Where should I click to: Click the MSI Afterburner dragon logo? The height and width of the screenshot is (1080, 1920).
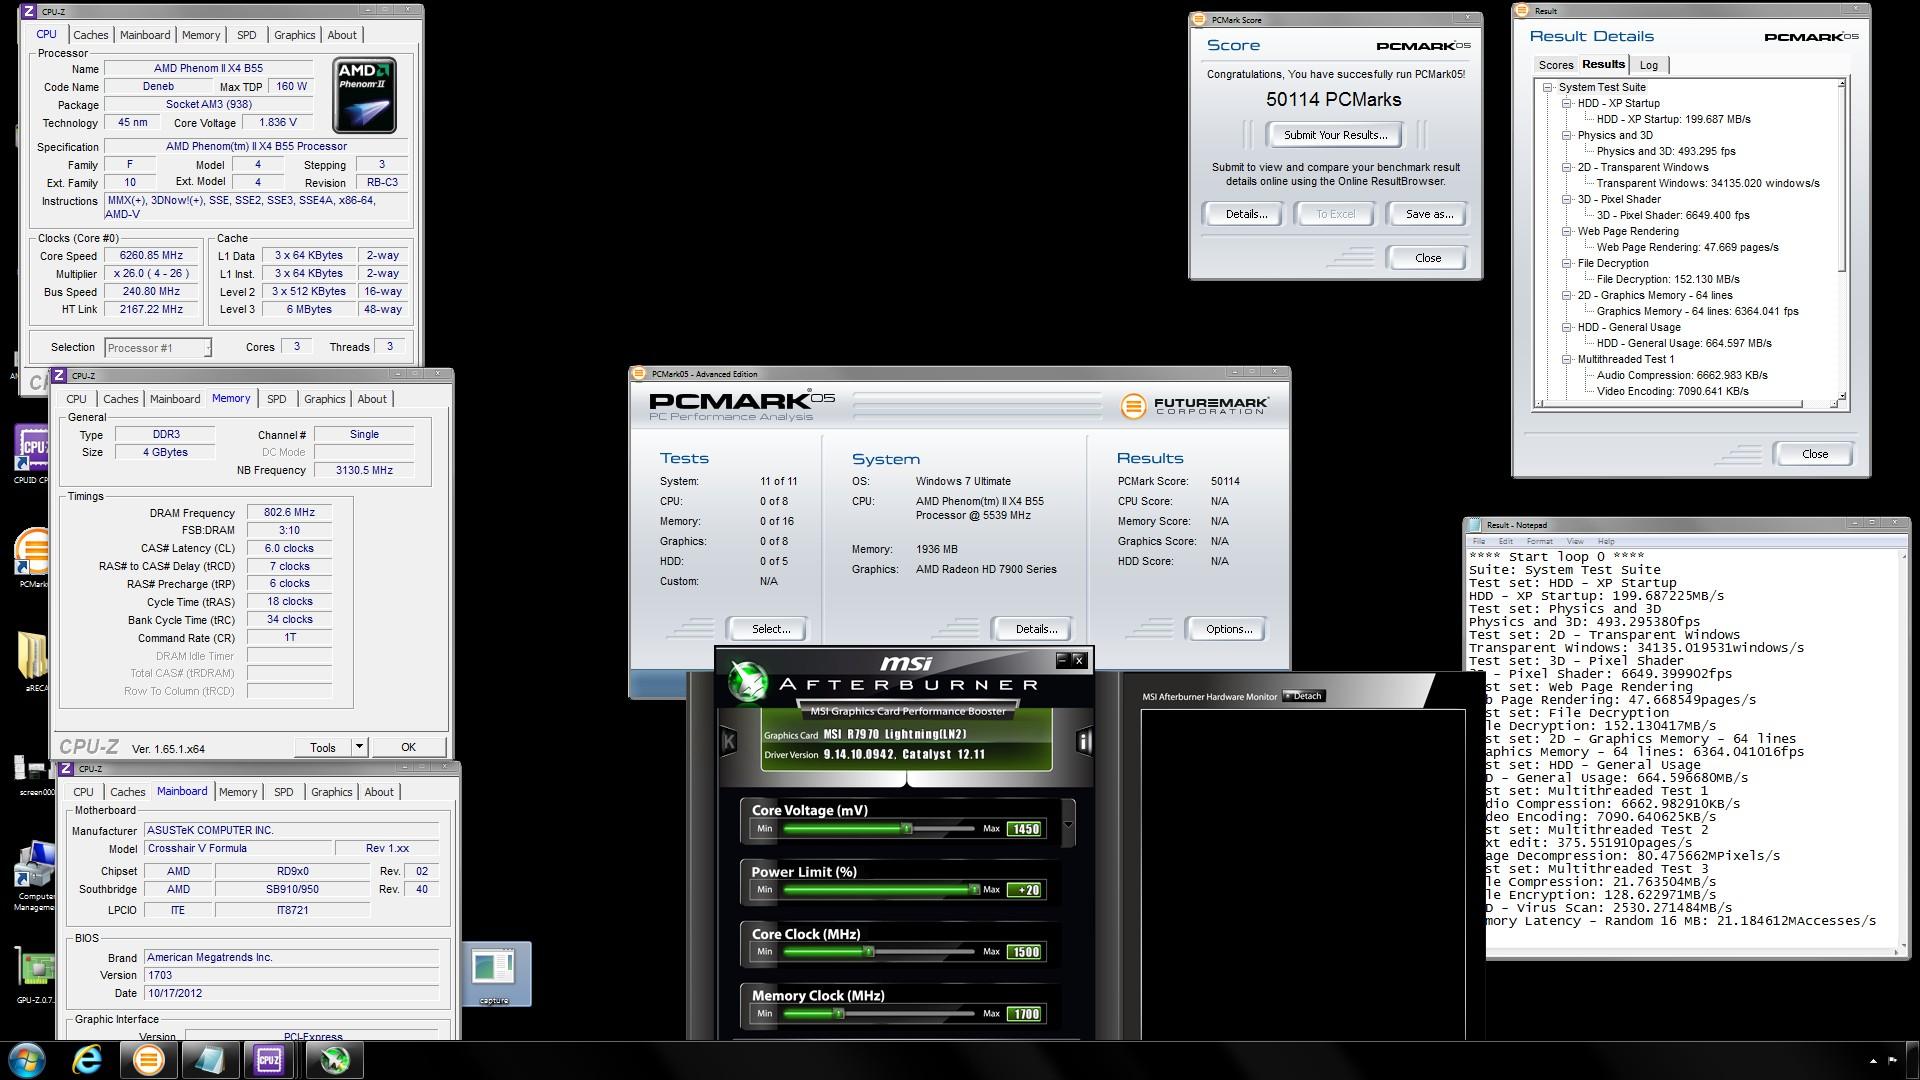tap(747, 681)
